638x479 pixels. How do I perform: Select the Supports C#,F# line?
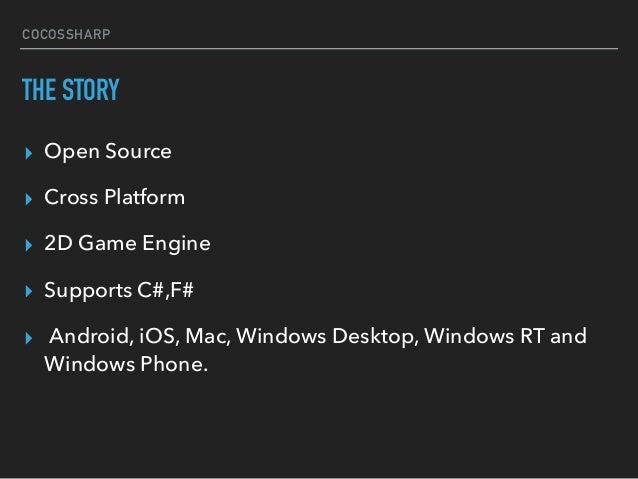119,290
